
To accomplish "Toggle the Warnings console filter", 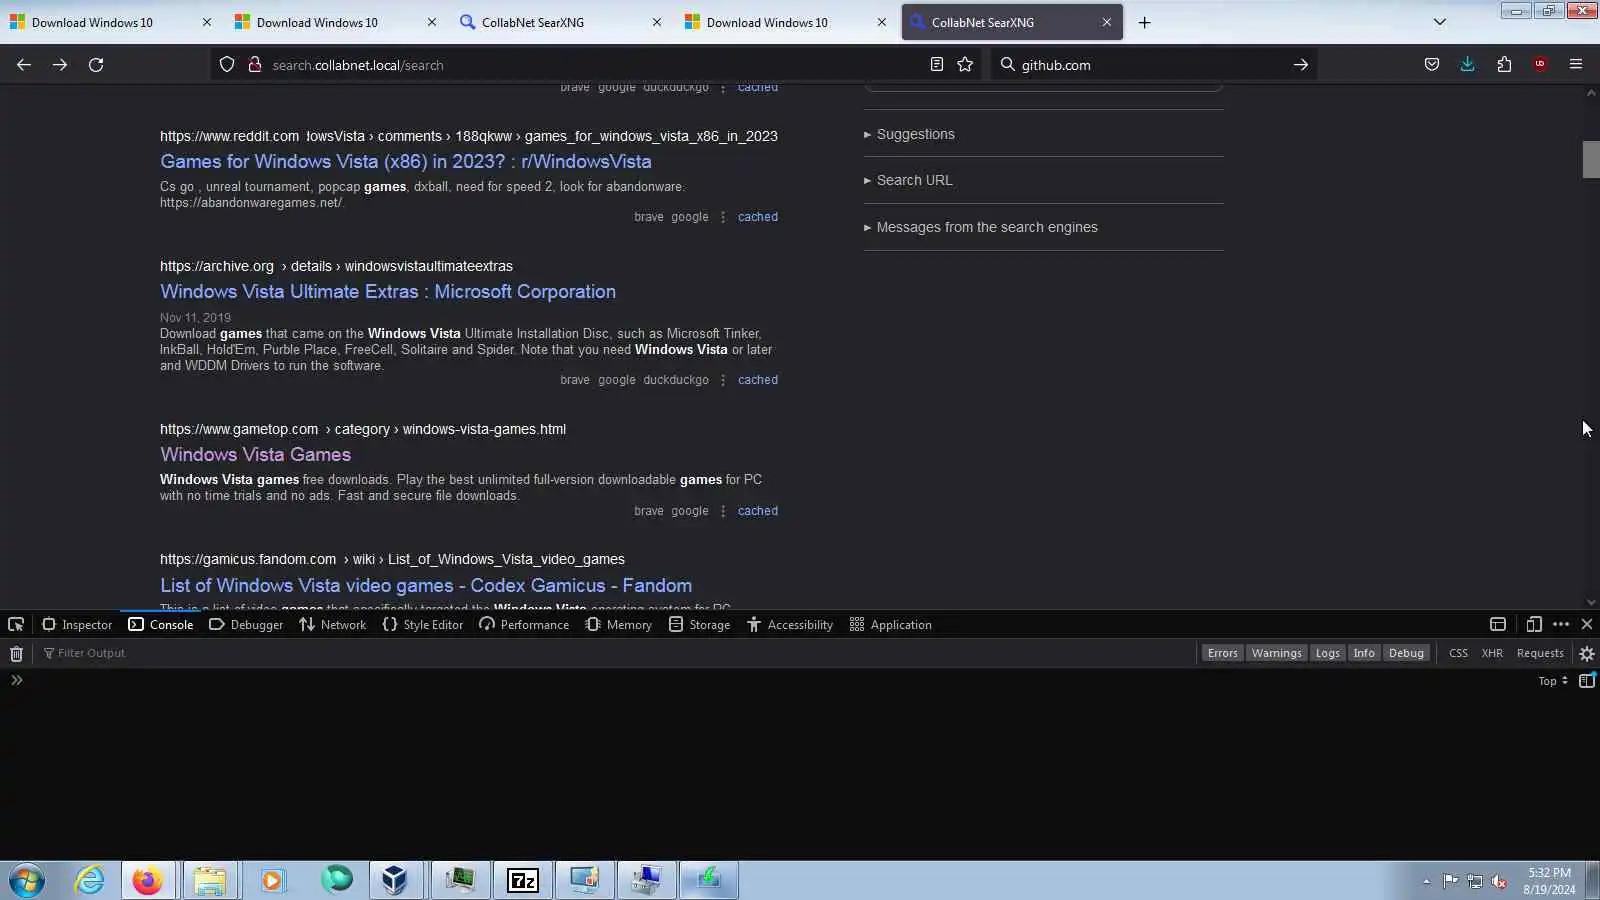I will (1276, 654).
